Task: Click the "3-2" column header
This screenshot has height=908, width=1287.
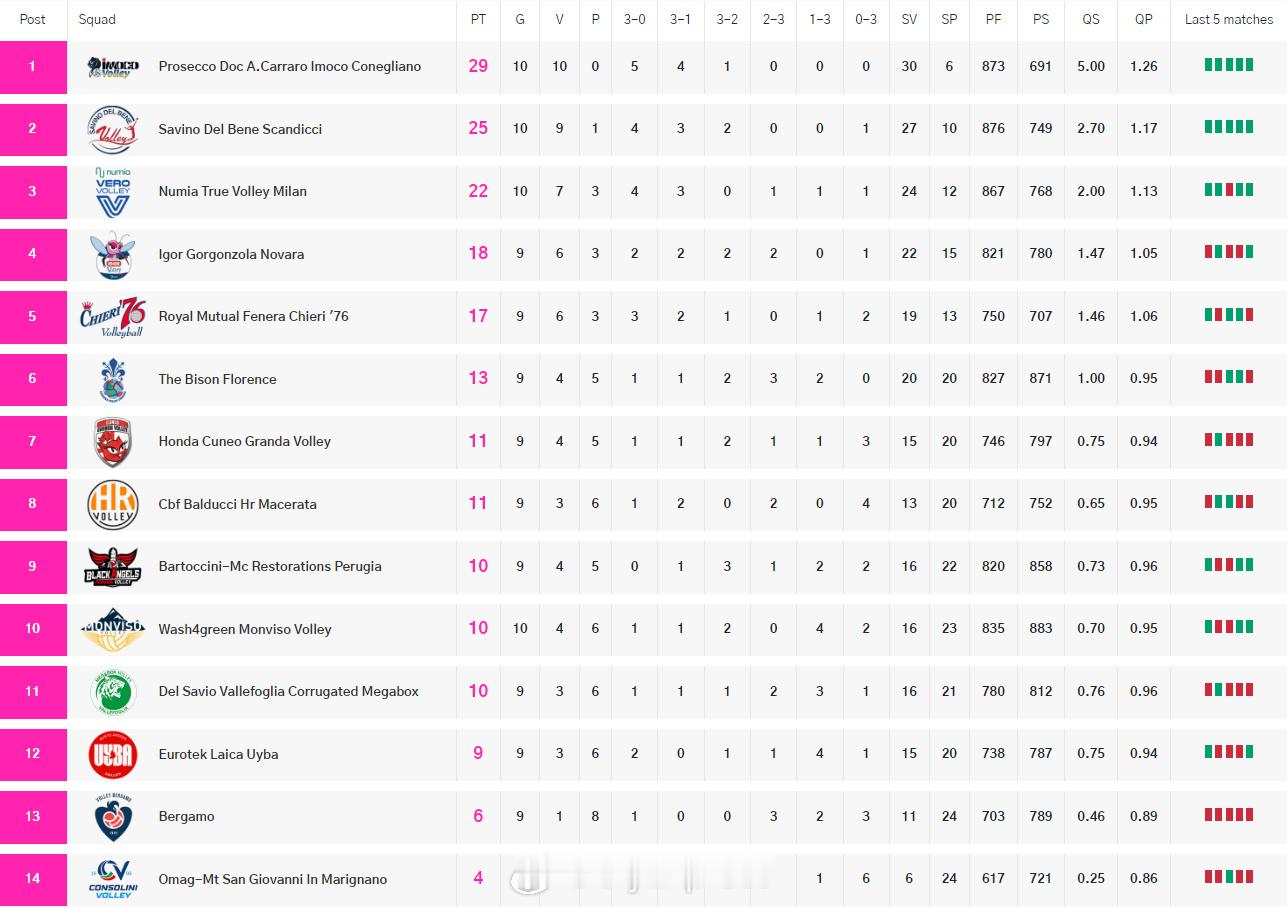Action: coord(727,19)
